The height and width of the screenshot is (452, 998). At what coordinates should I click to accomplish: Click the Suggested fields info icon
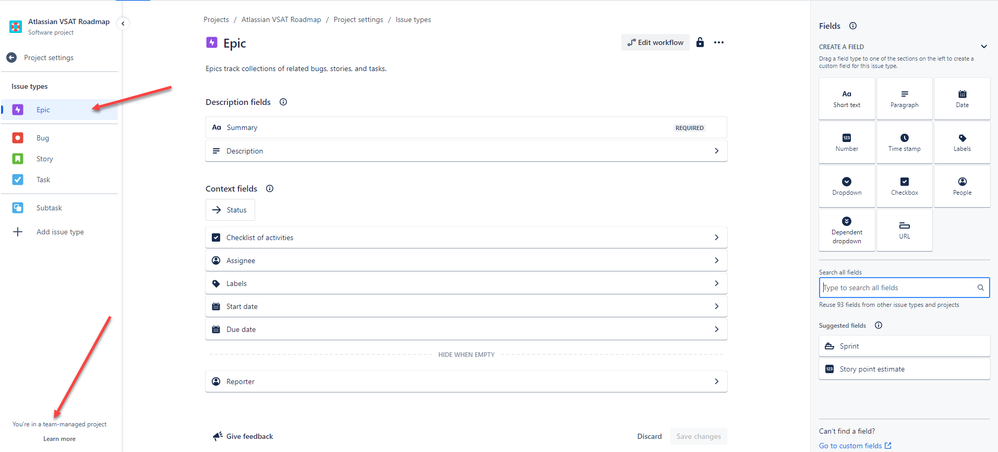pos(878,325)
